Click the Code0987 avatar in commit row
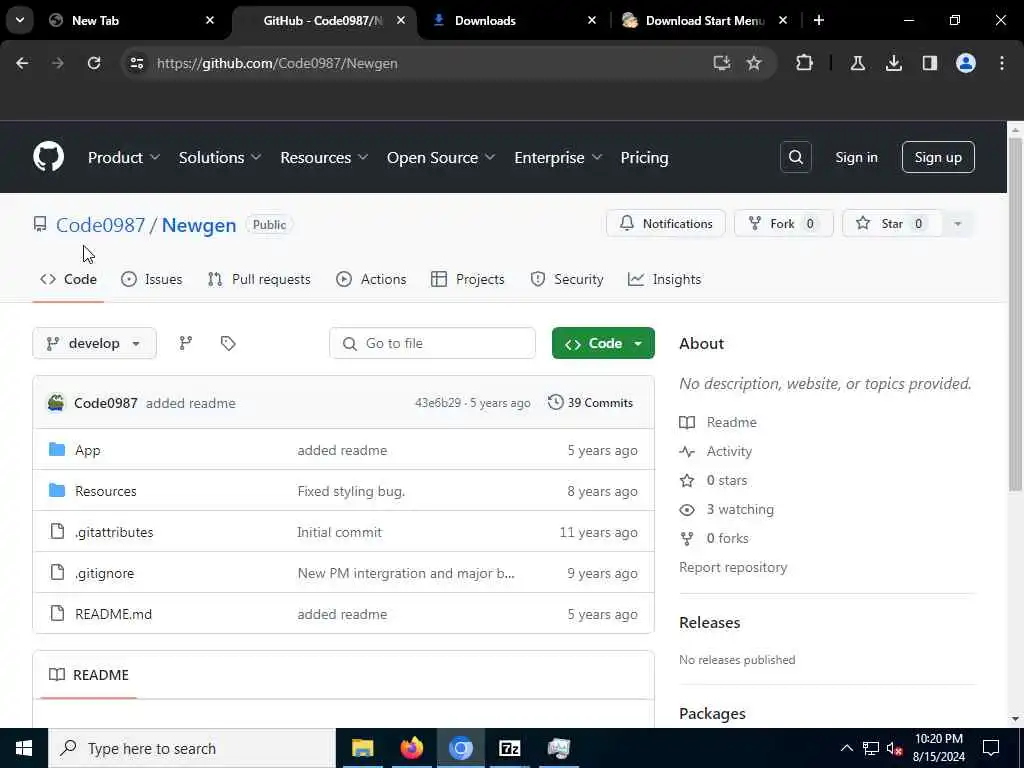 coord(56,402)
